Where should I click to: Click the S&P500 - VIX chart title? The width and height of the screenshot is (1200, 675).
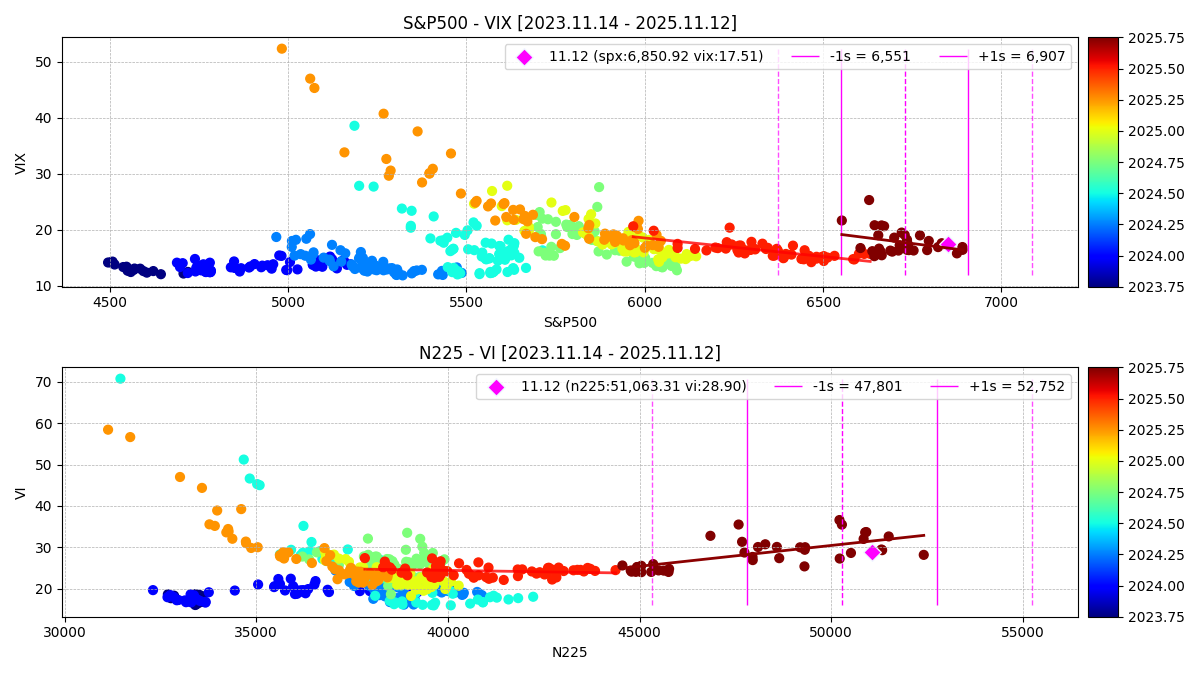[x=570, y=23]
